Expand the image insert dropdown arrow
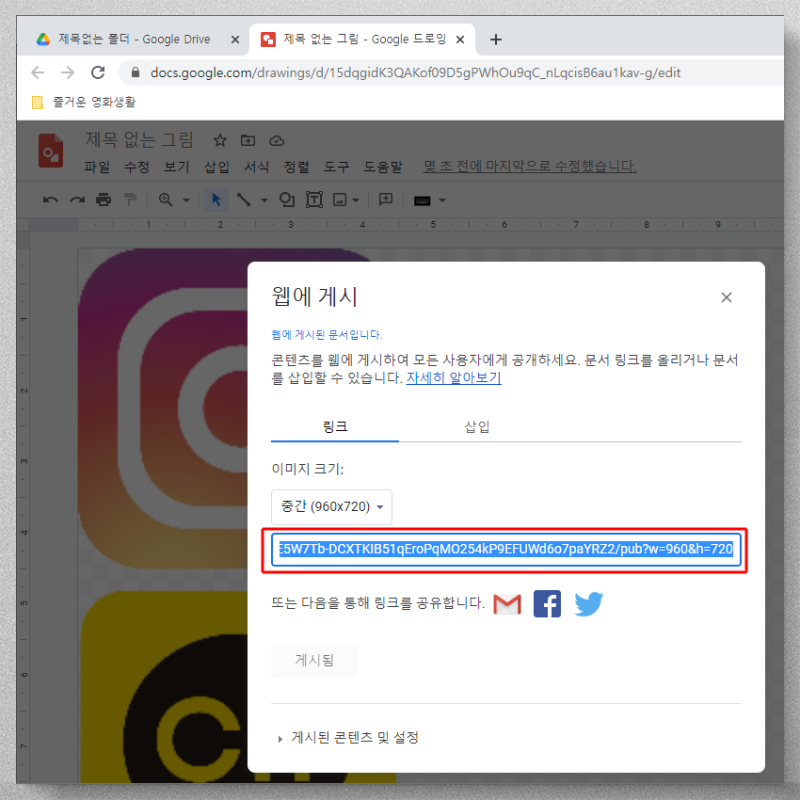Screen dimensions: 800x800 coord(356,201)
